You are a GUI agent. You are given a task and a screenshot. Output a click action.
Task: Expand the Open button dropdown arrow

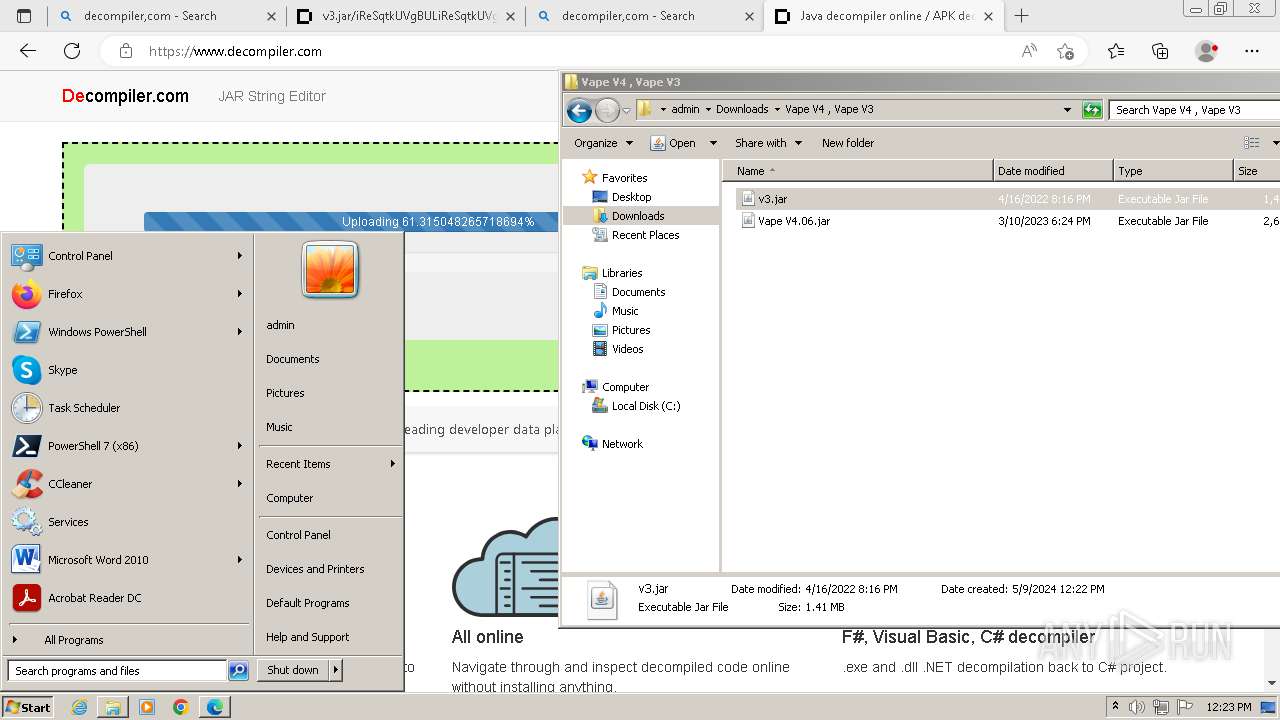pos(713,143)
